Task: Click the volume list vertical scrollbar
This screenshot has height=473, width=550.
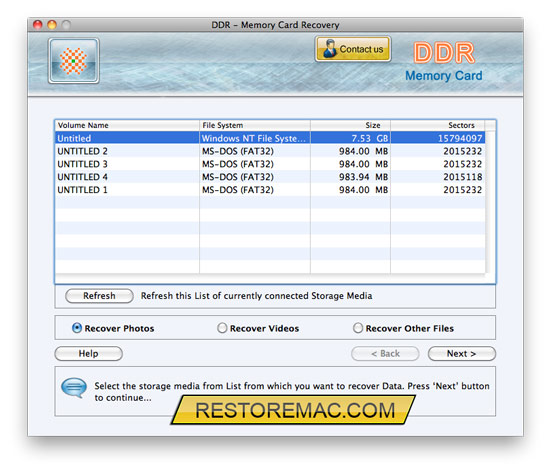Action: click(x=490, y=202)
